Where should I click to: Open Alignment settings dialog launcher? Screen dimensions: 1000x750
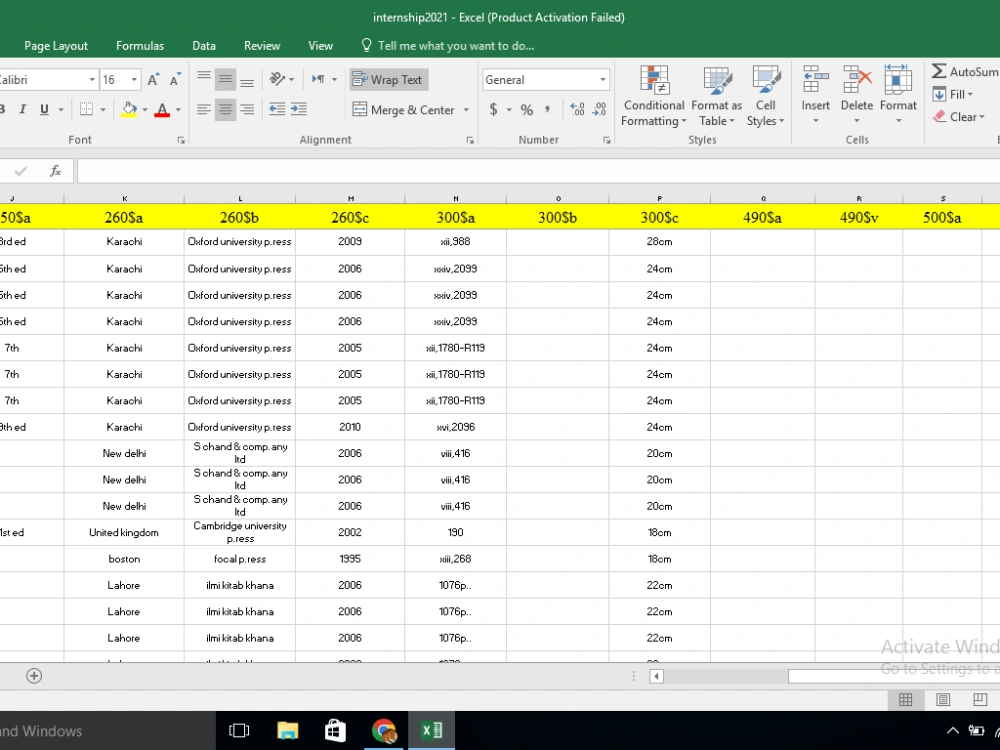470,140
